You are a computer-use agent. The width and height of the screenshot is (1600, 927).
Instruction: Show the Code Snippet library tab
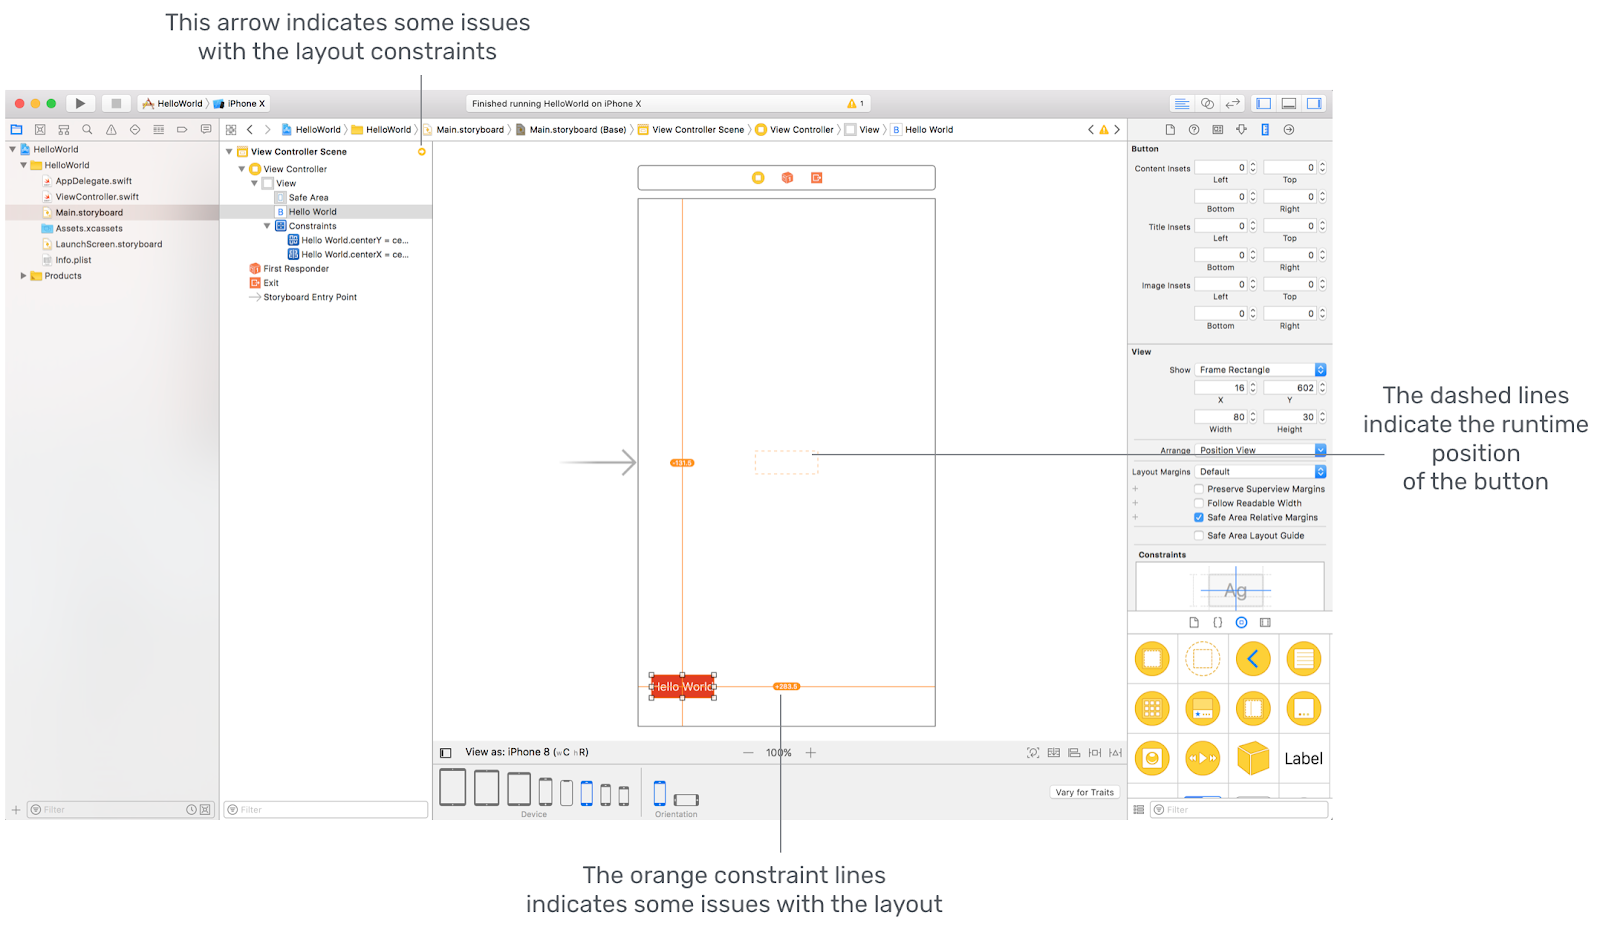coord(1217,622)
